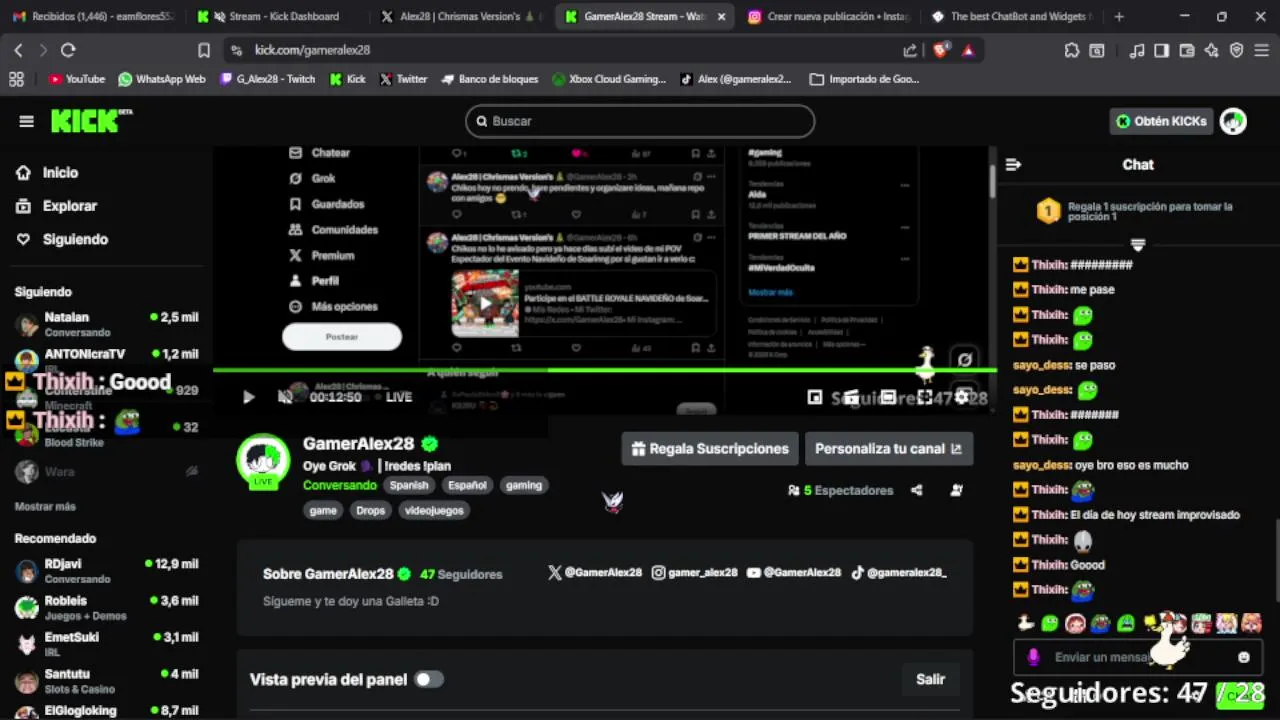Select the game tag

tap(323, 510)
